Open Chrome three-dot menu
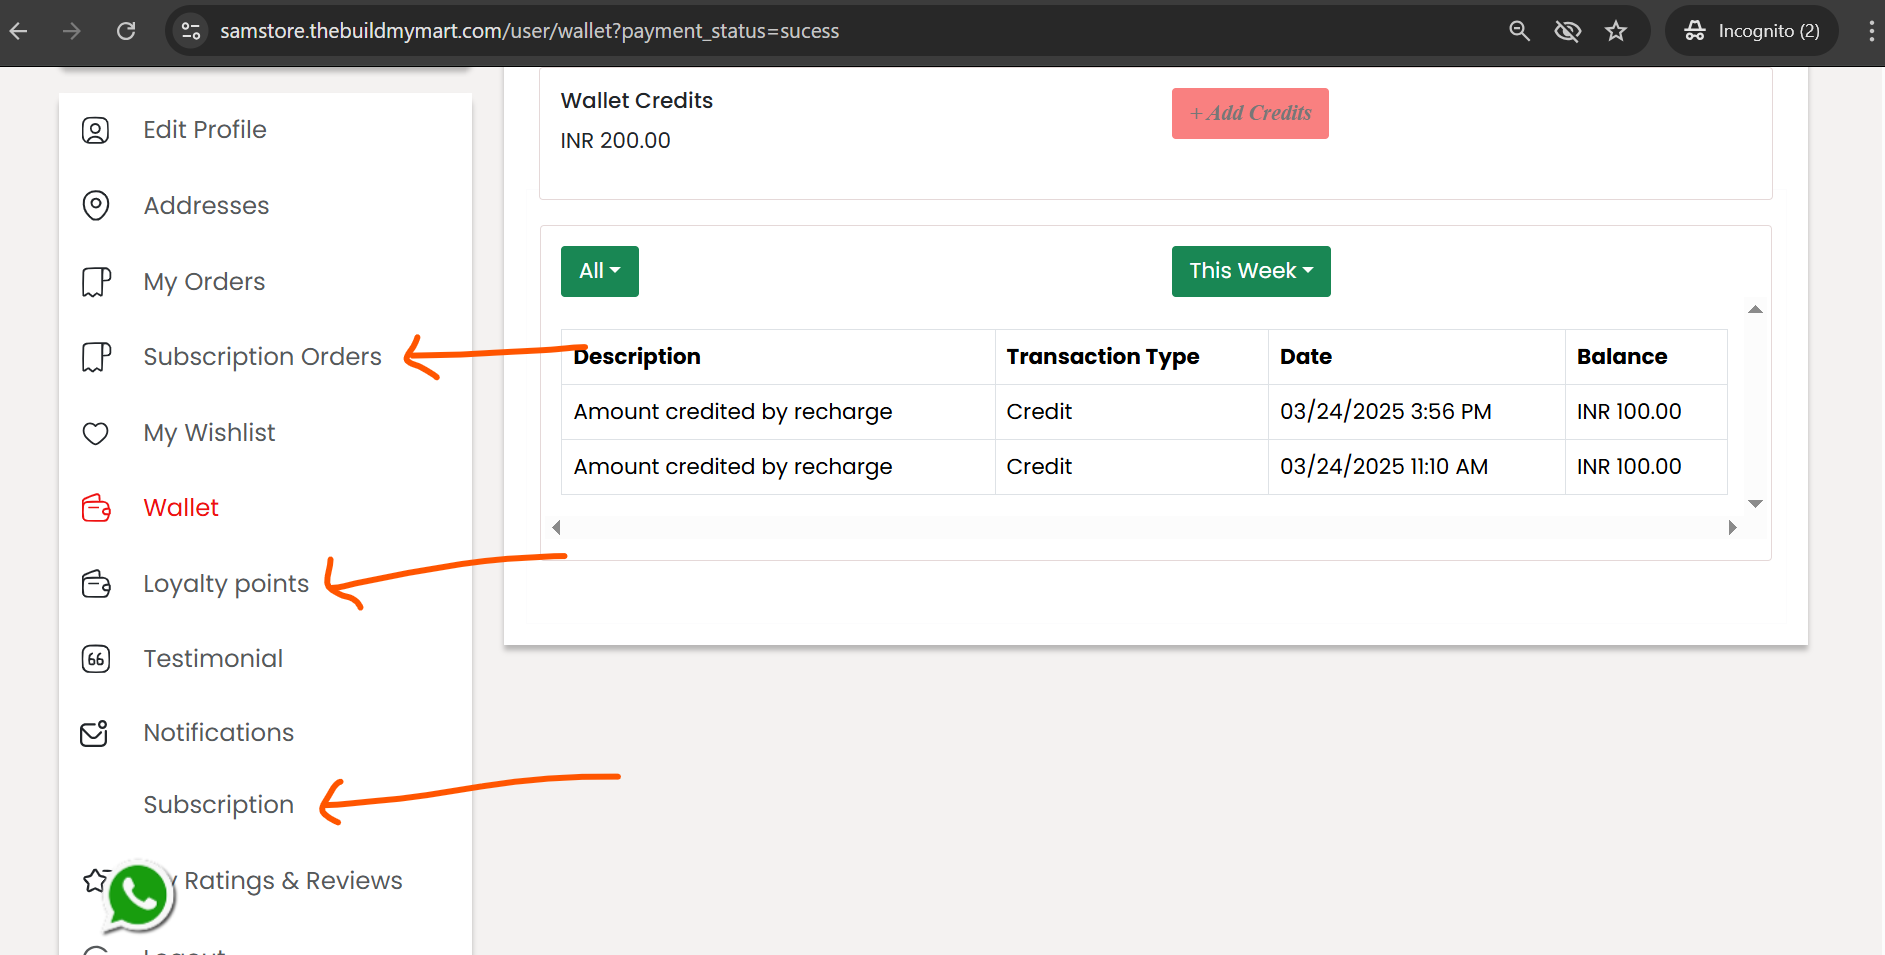The image size is (1885, 955). (x=1871, y=31)
